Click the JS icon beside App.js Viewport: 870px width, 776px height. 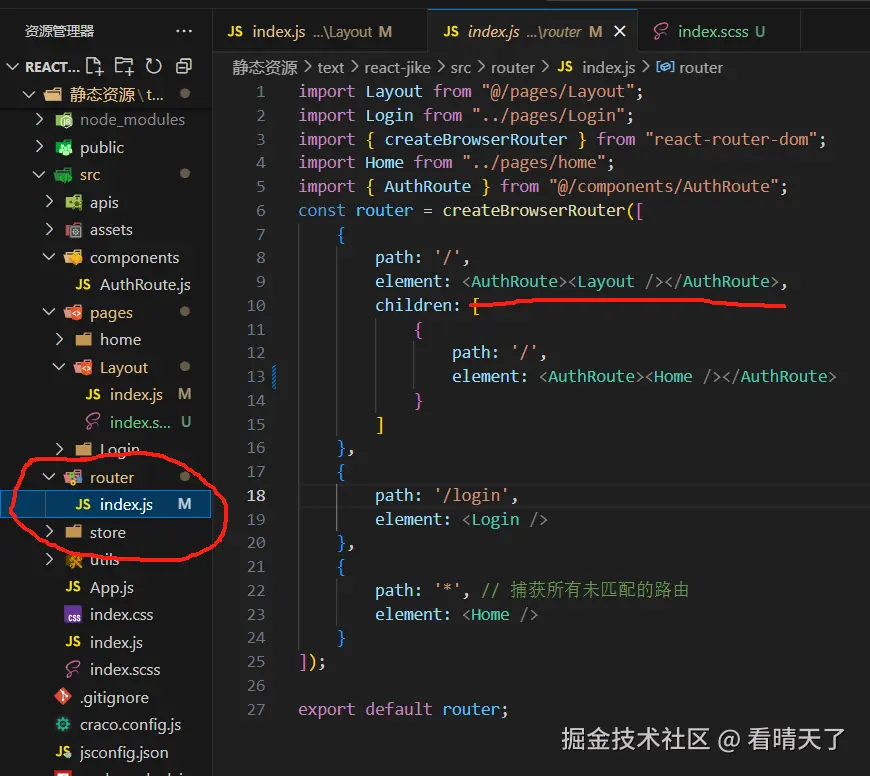click(73, 587)
